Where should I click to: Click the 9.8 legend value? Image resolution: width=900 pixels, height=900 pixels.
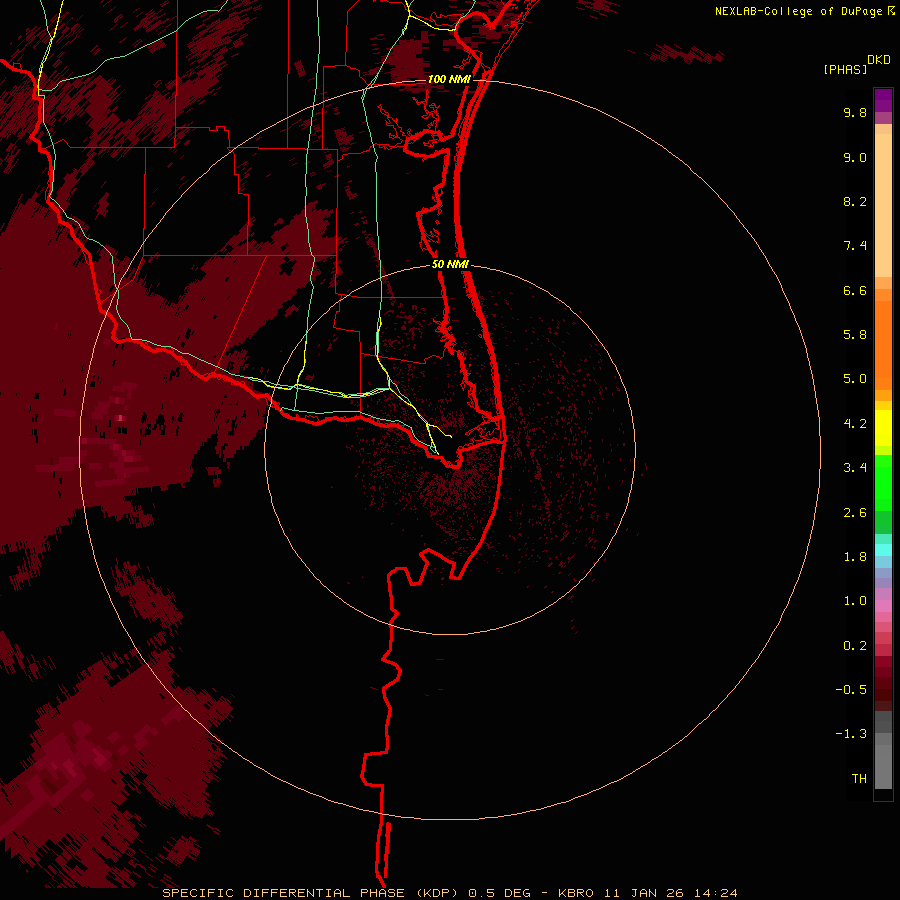pyautogui.click(x=855, y=112)
